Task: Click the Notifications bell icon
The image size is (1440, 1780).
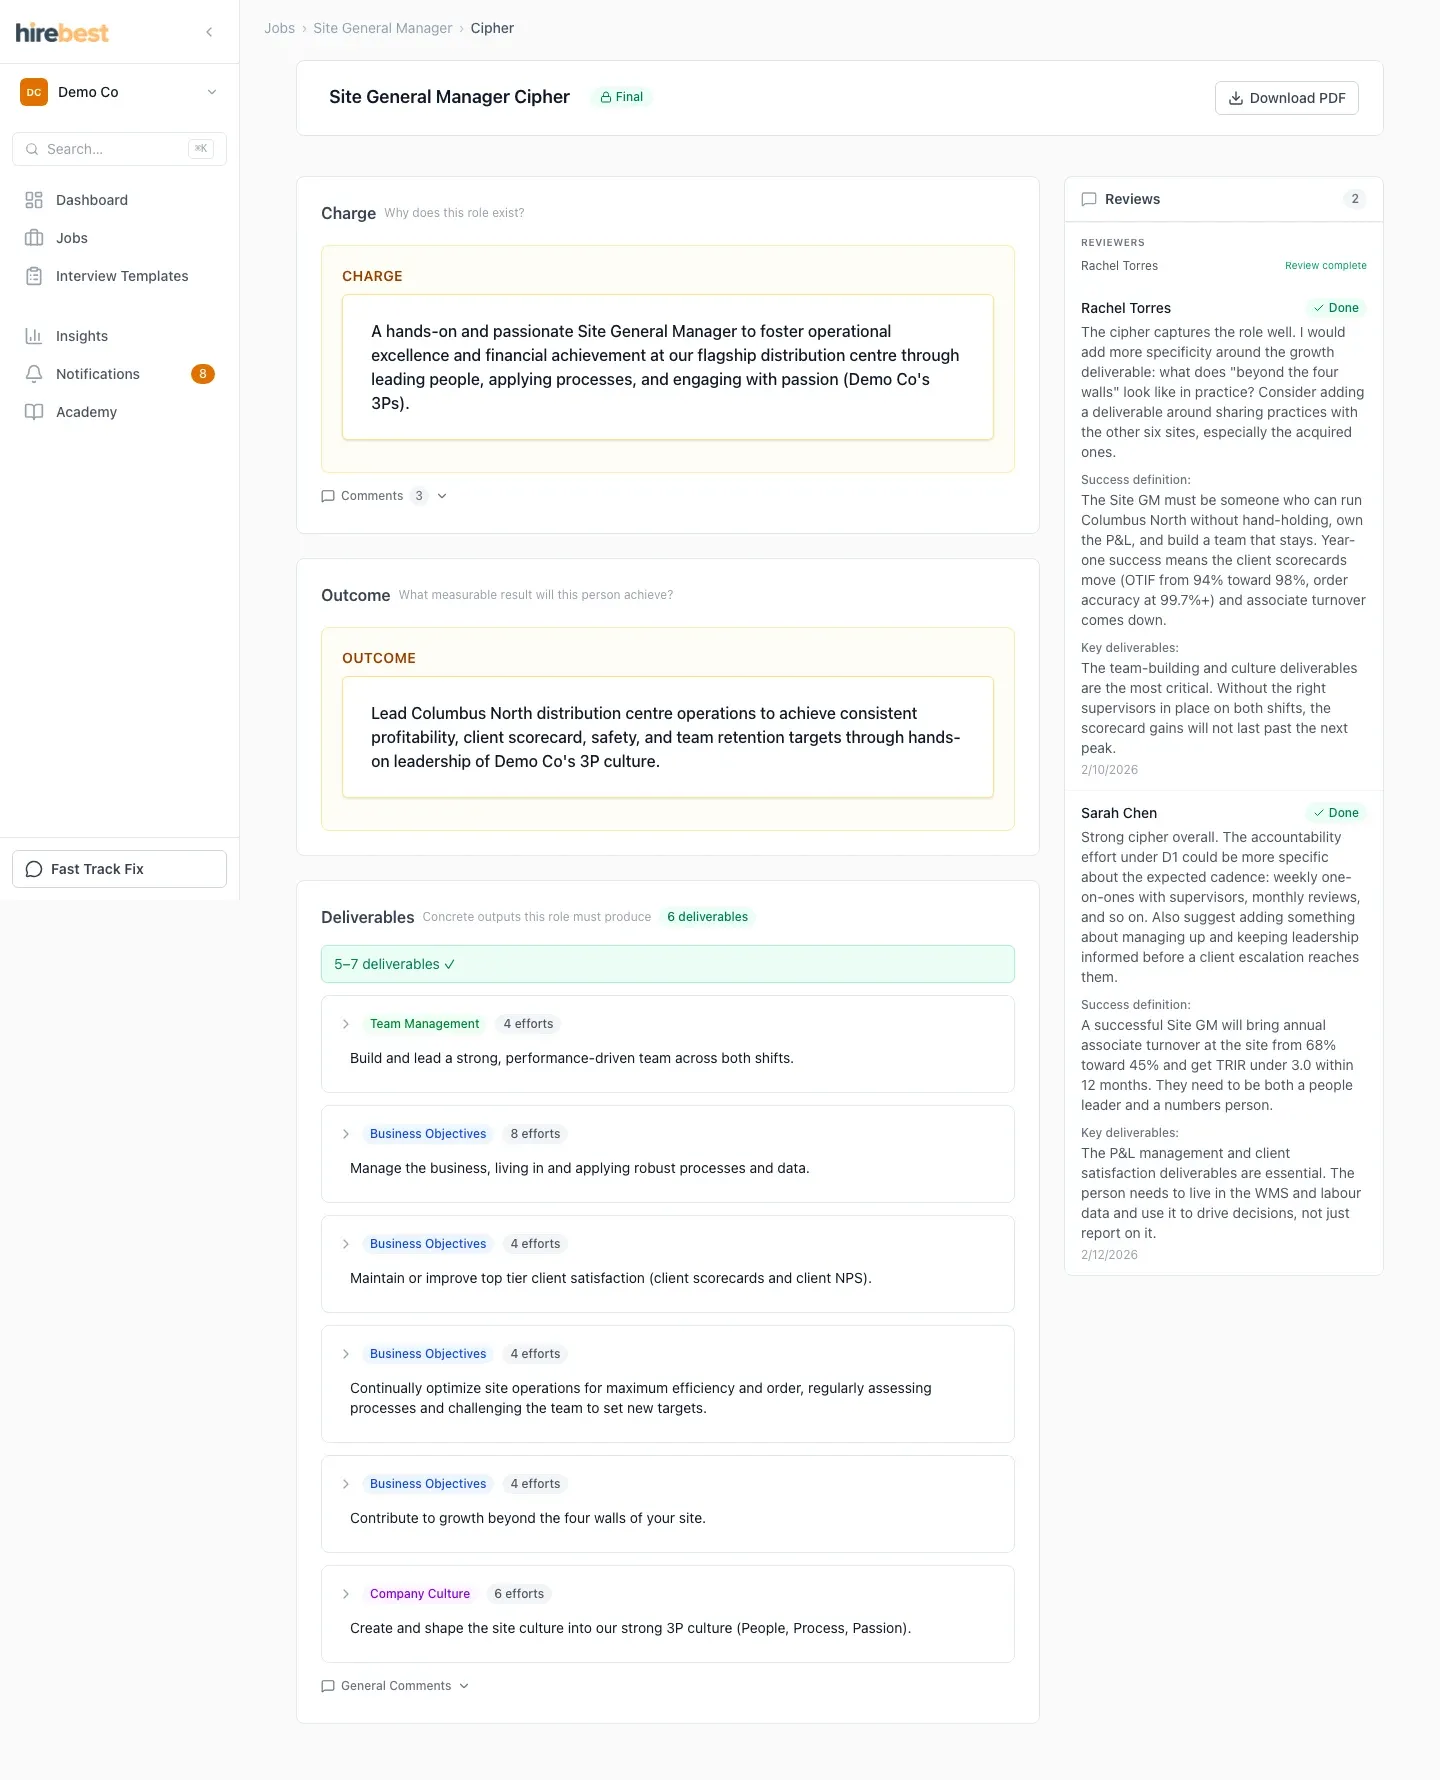Action: coord(34,374)
